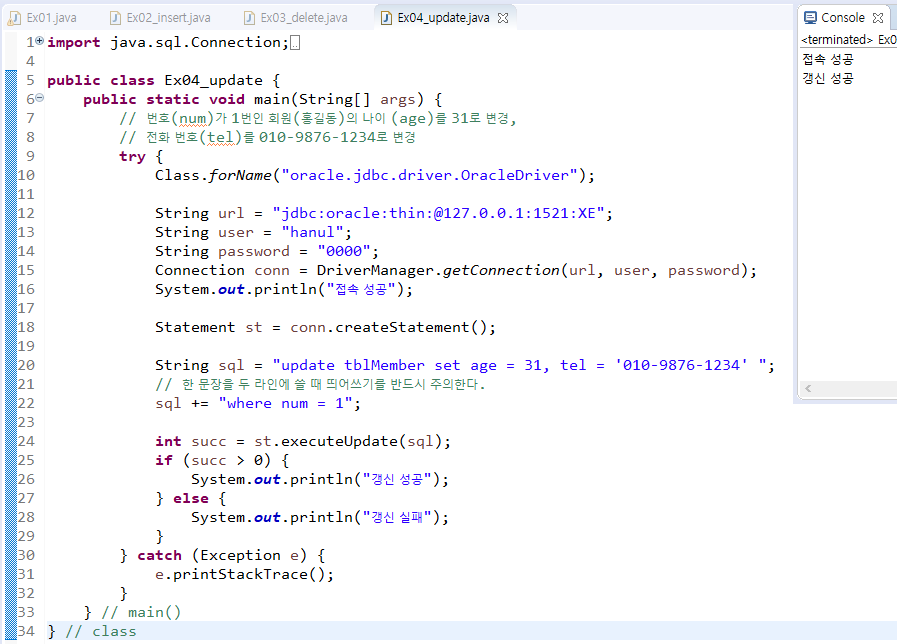Click the Class.forName method call
The image size is (897, 644).
(x=213, y=175)
